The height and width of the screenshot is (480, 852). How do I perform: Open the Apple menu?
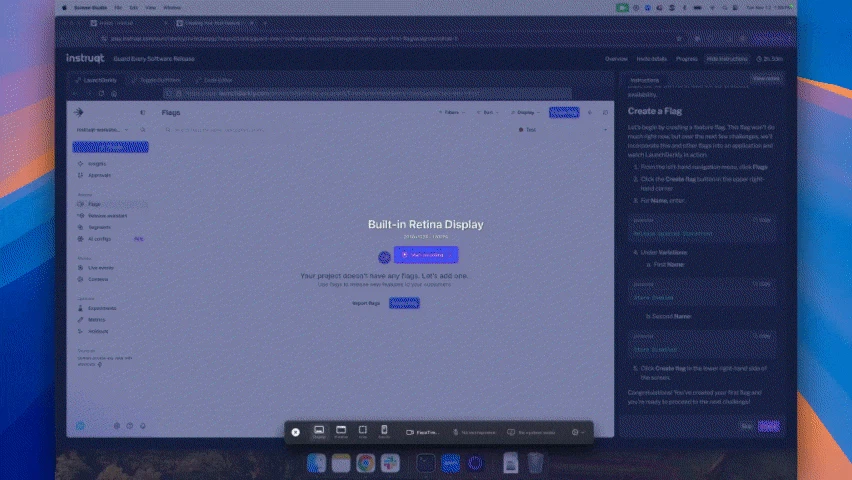click(x=65, y=8)
